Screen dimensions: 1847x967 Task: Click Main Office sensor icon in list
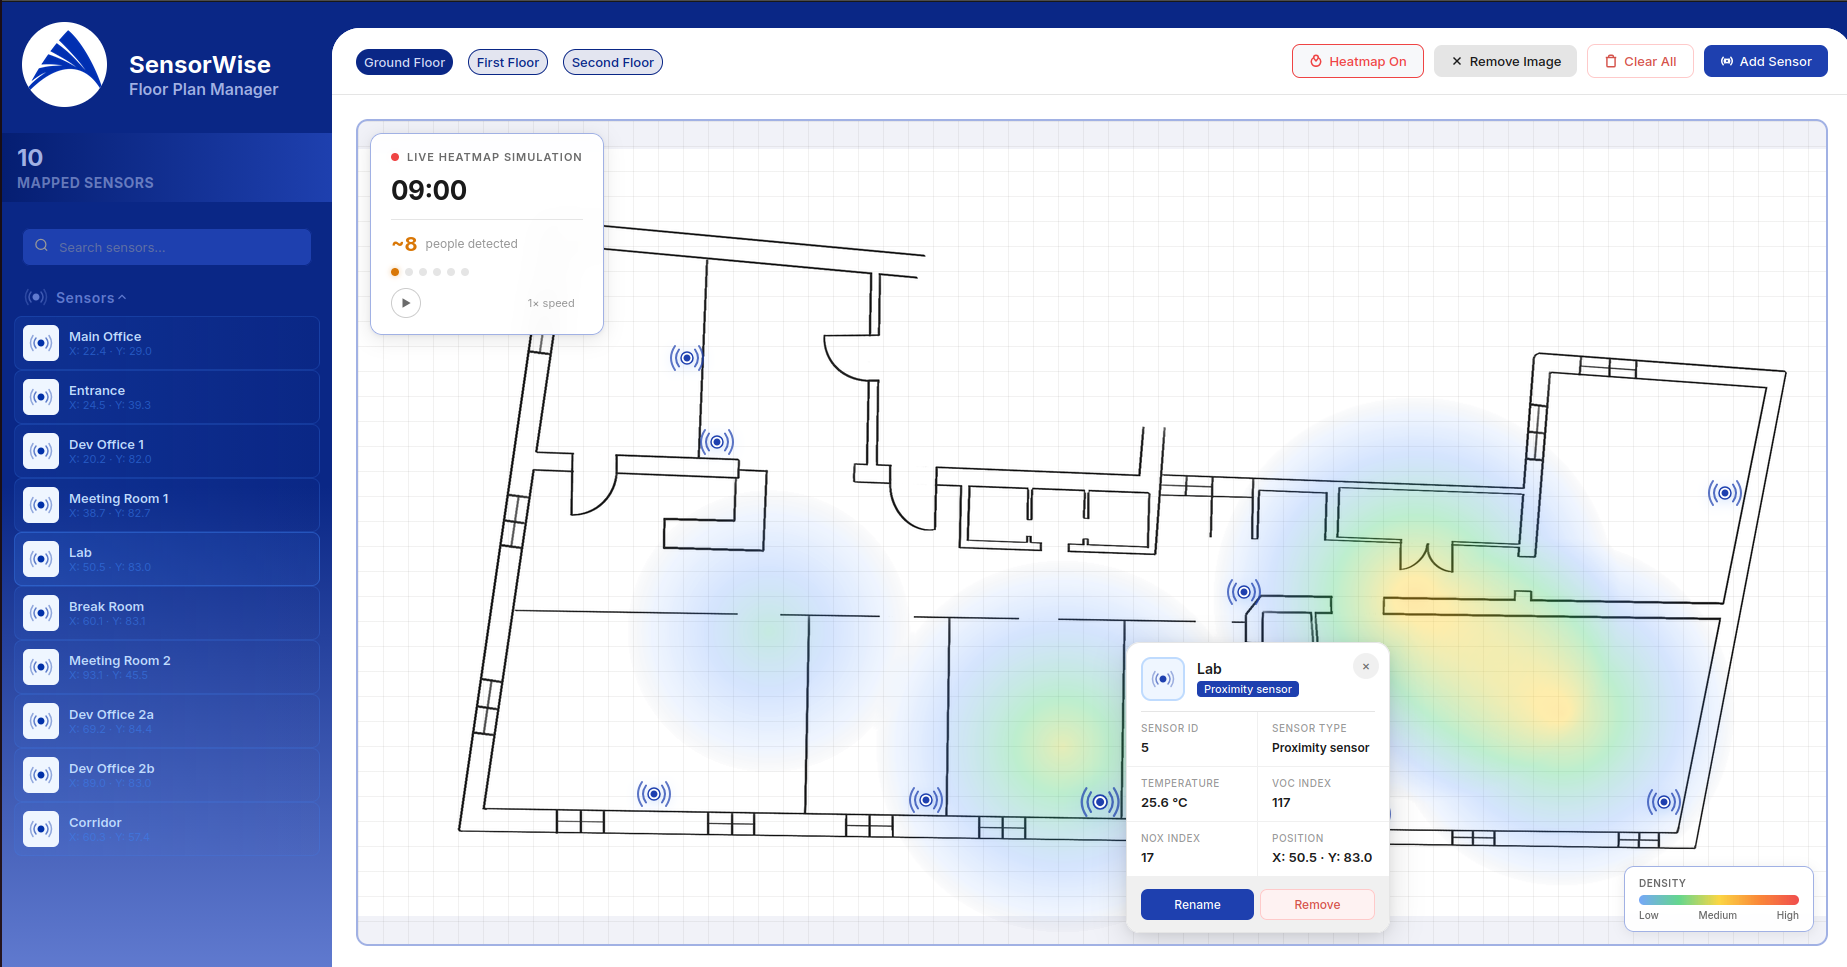[x=41, y=343]
